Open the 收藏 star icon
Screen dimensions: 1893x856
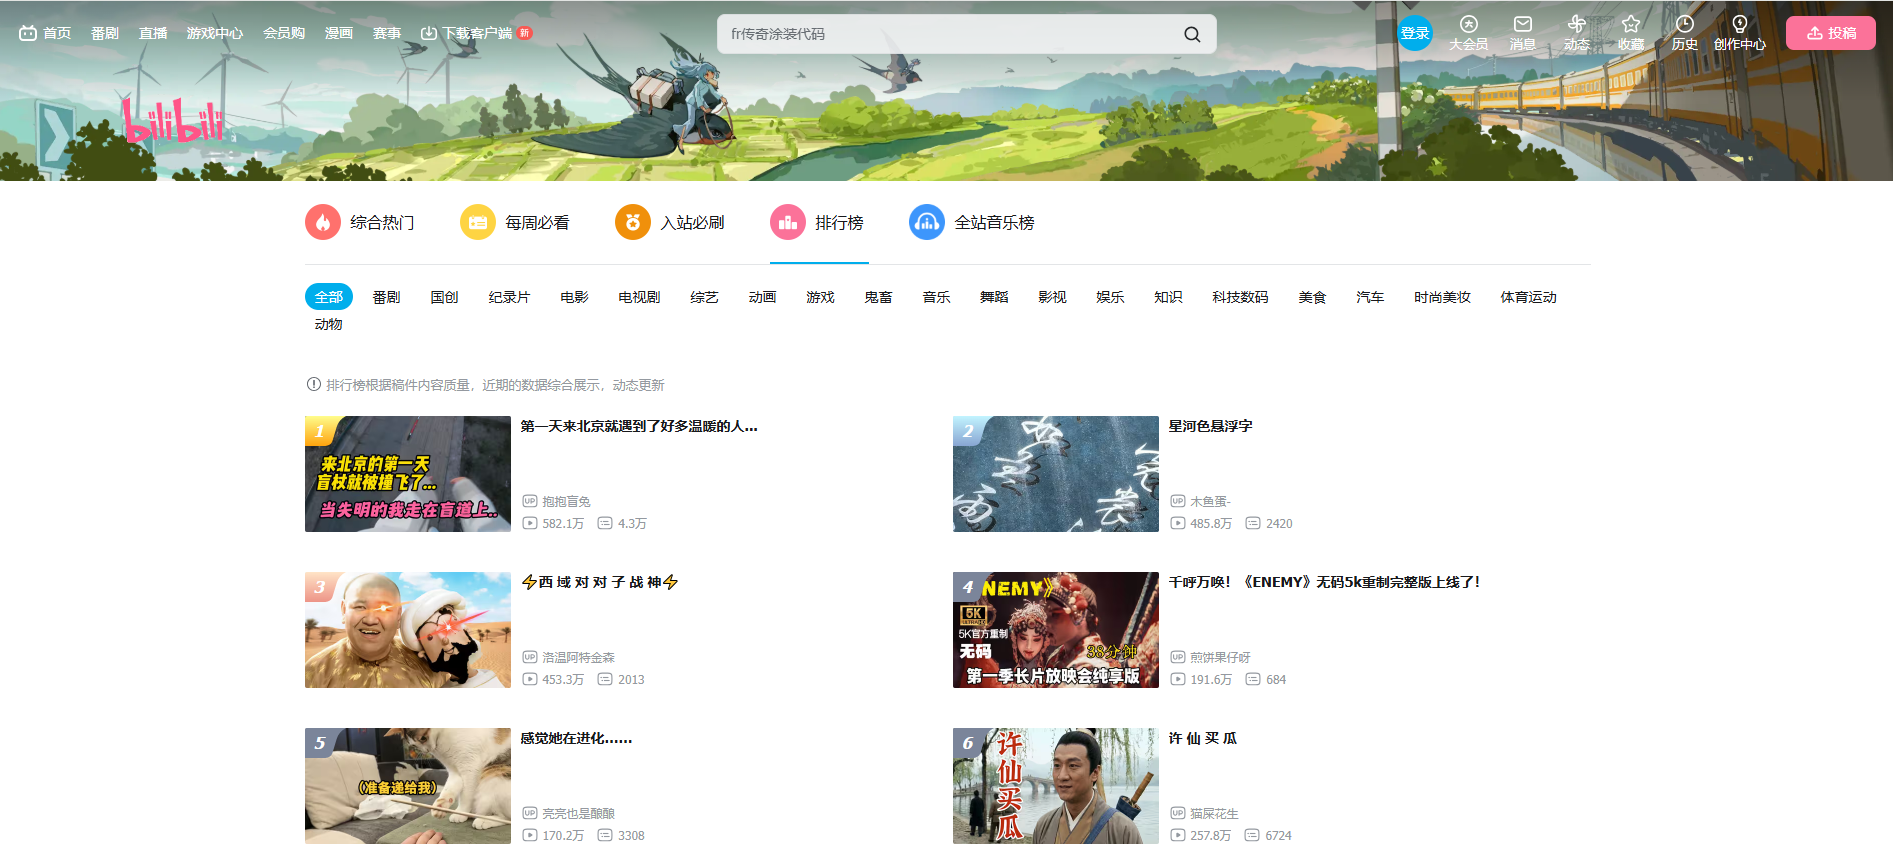[1631, 24]
